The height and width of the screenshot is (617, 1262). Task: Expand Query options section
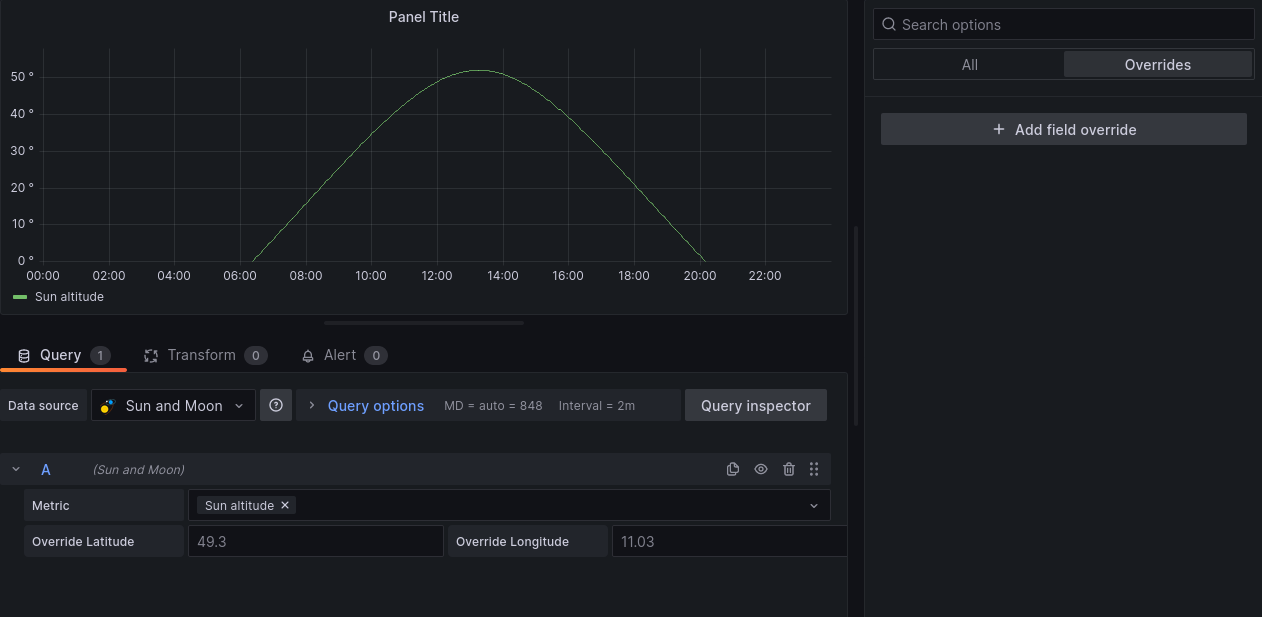[375, 406]
